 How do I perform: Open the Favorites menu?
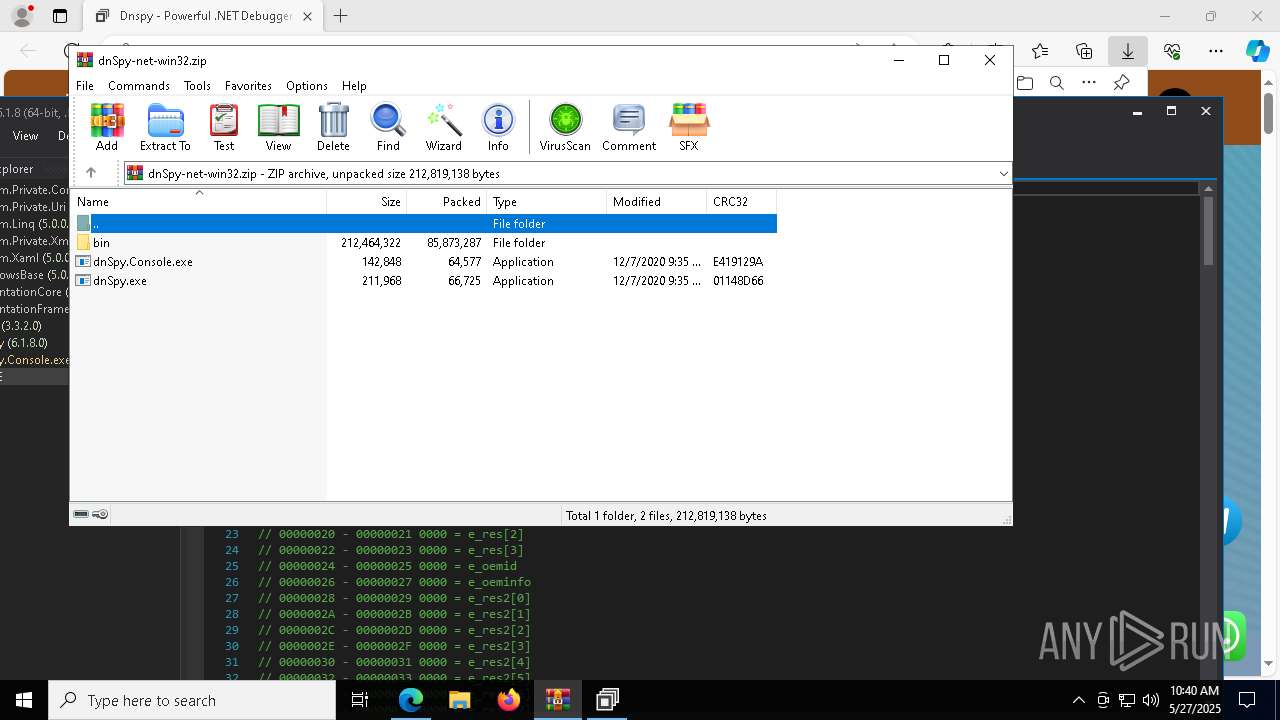(x=248, y=86)
